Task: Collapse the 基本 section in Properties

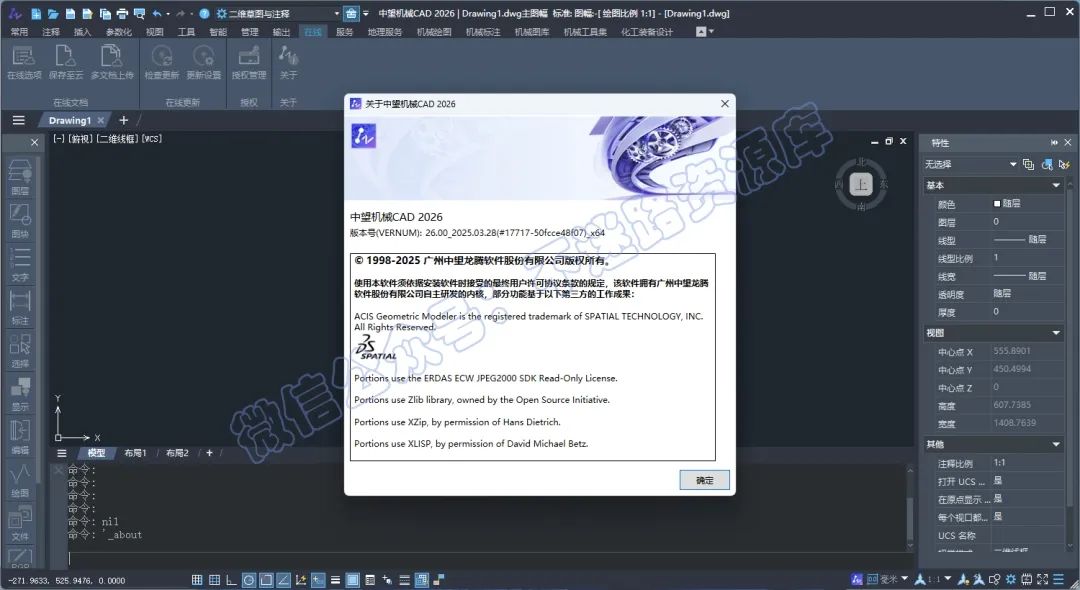Action: point(1056,185)
